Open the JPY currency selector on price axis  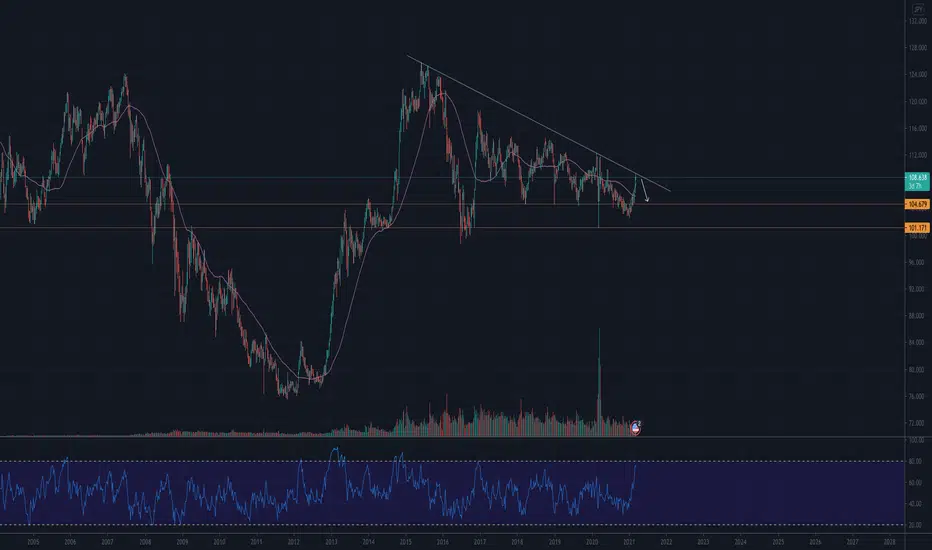(918, 10)
